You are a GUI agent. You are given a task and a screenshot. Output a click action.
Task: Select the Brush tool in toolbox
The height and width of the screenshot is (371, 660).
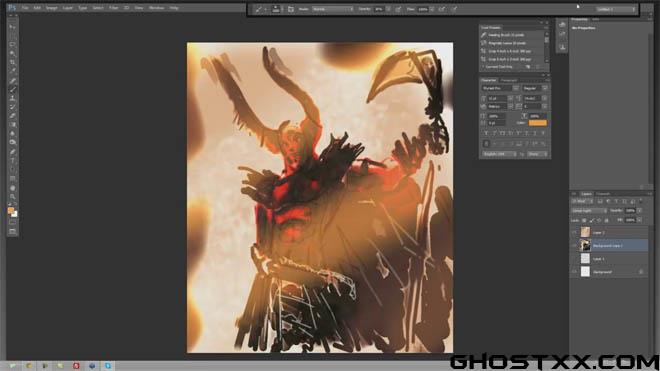pyautogui.click(x=13, y=89)
